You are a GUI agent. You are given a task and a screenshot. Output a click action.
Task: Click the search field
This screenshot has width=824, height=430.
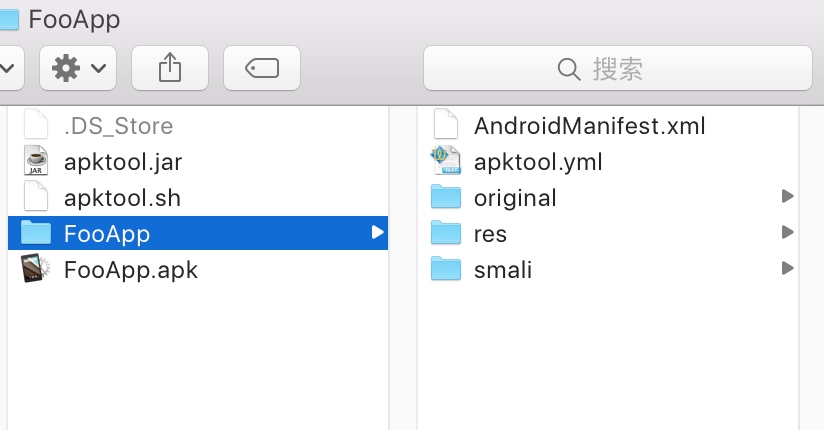(x=617, y=68)
